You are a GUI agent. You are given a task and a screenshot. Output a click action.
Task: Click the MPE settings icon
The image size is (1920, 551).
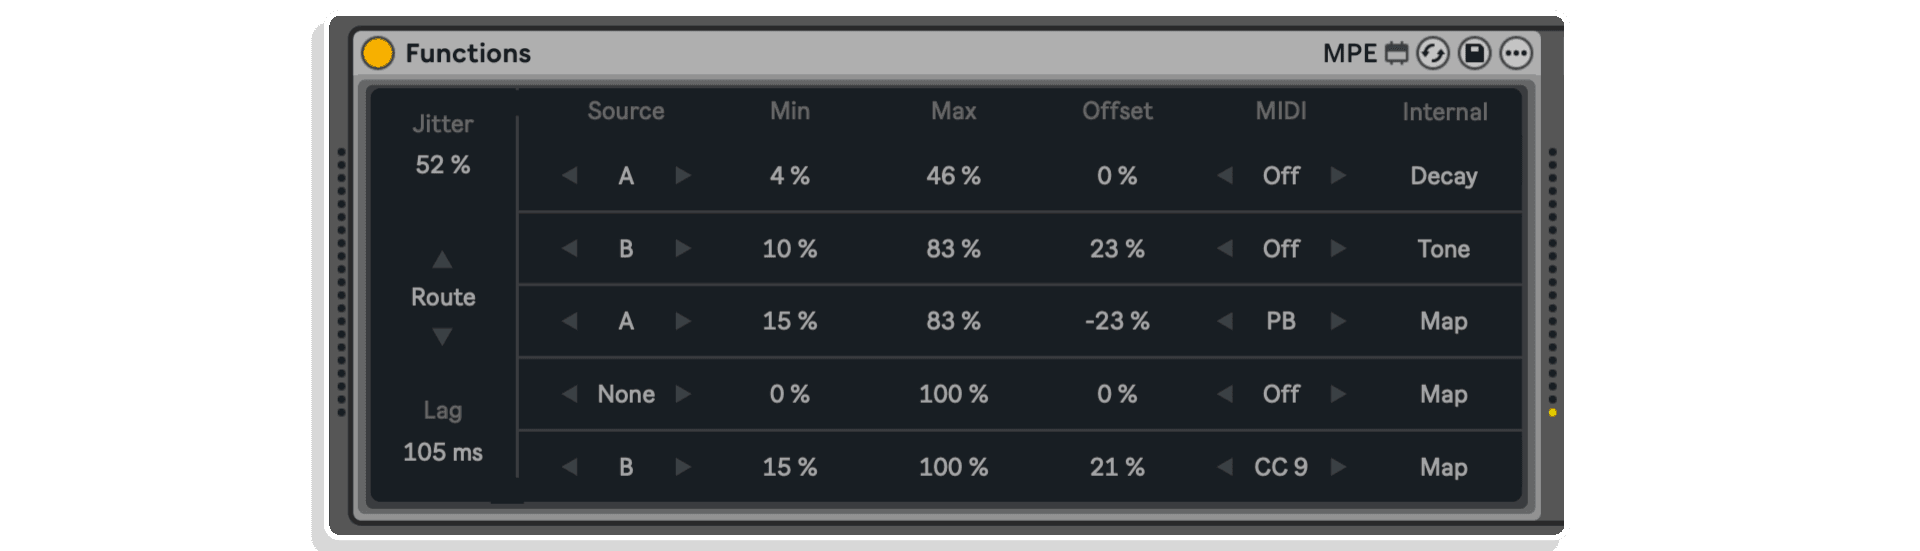tap(1396, 53)
